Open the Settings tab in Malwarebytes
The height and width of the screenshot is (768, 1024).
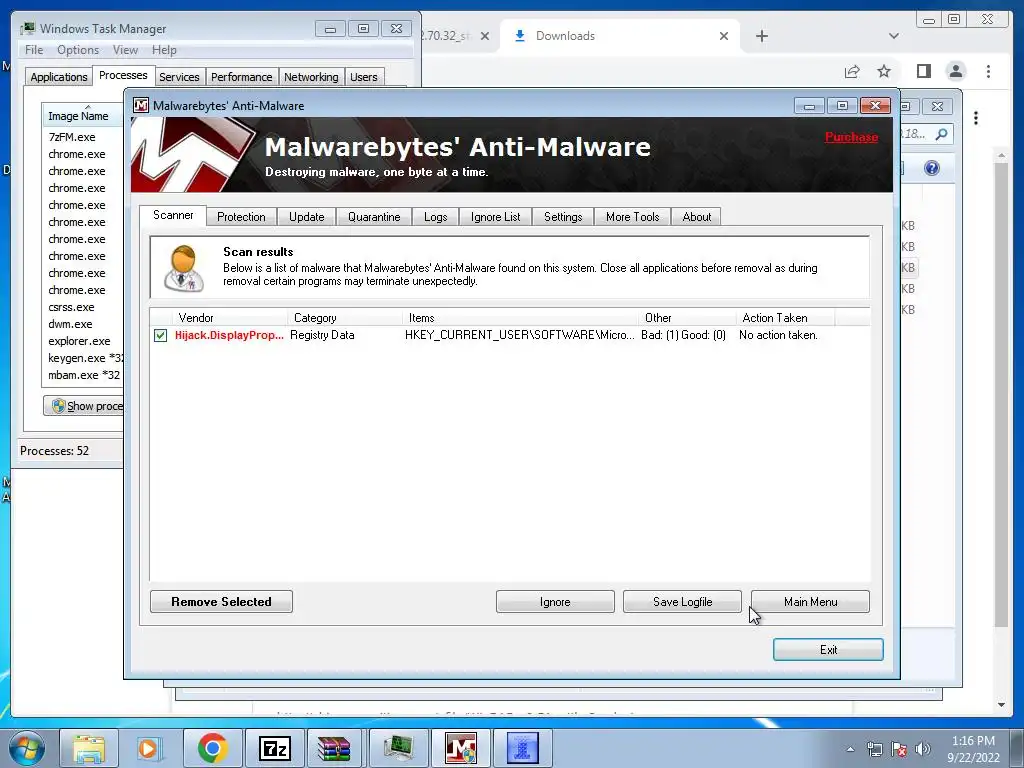(563, 217)
